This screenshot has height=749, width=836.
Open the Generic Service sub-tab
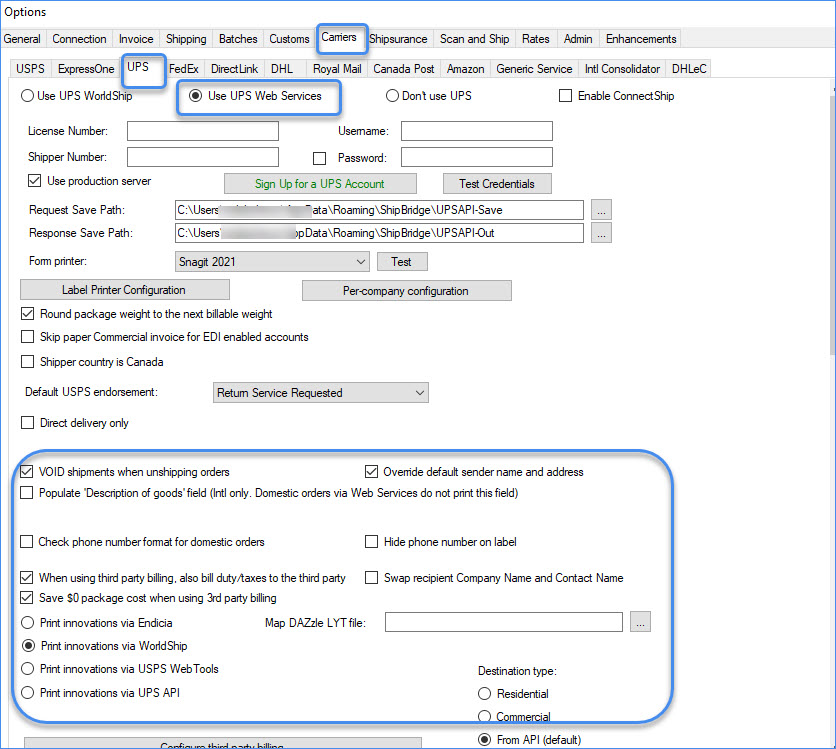pos(534,69)
